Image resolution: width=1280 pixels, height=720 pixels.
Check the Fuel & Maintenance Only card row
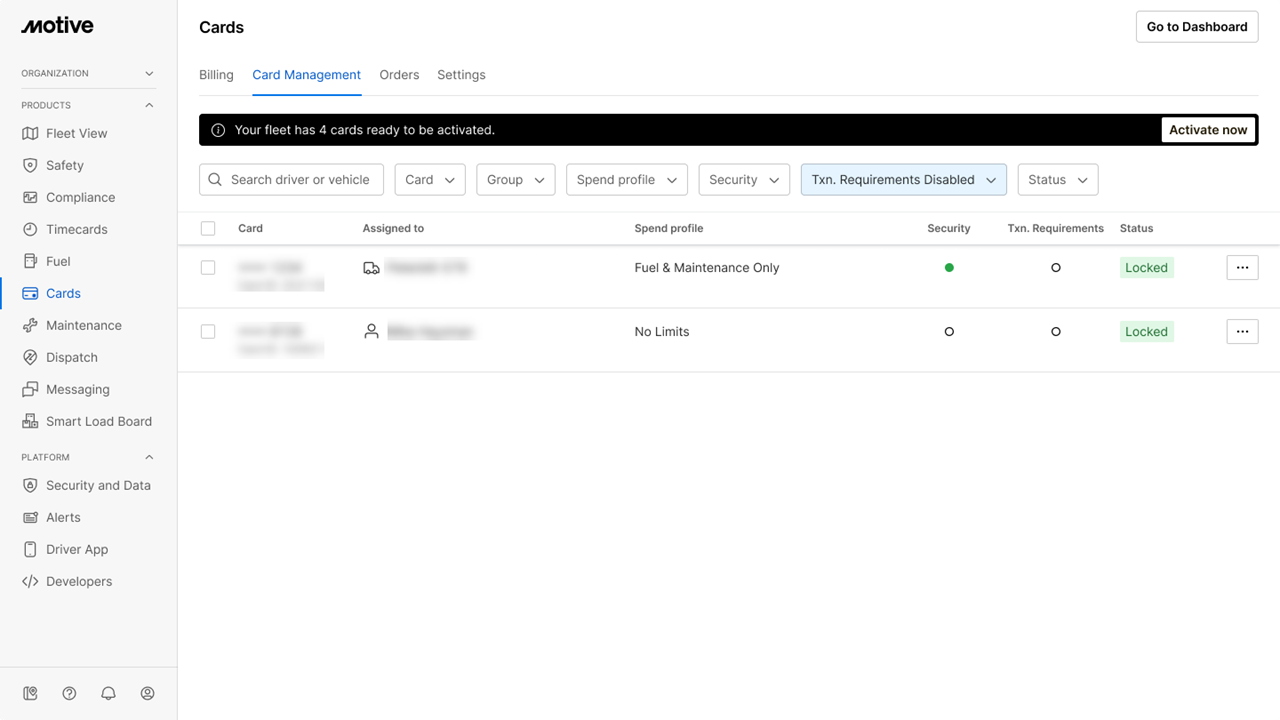pyautogui.click(x=208, y=268)
